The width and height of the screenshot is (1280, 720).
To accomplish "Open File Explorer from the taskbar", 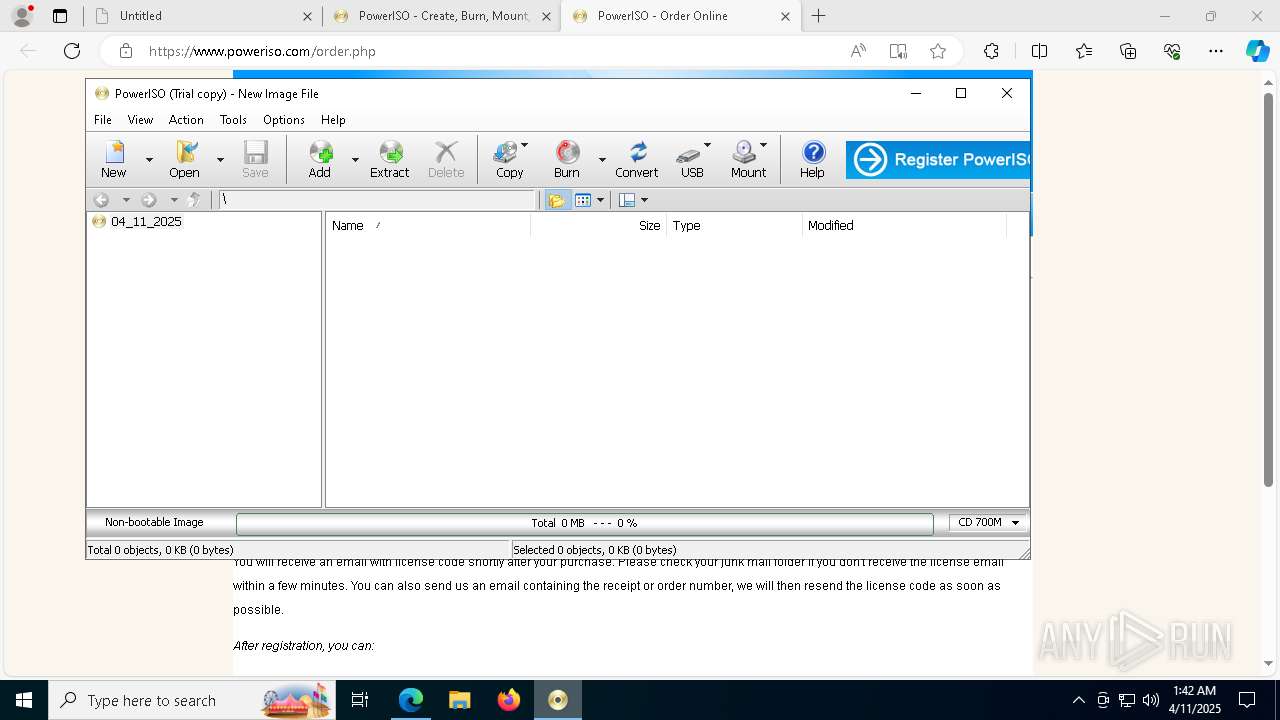I will [x=460, y=700].
